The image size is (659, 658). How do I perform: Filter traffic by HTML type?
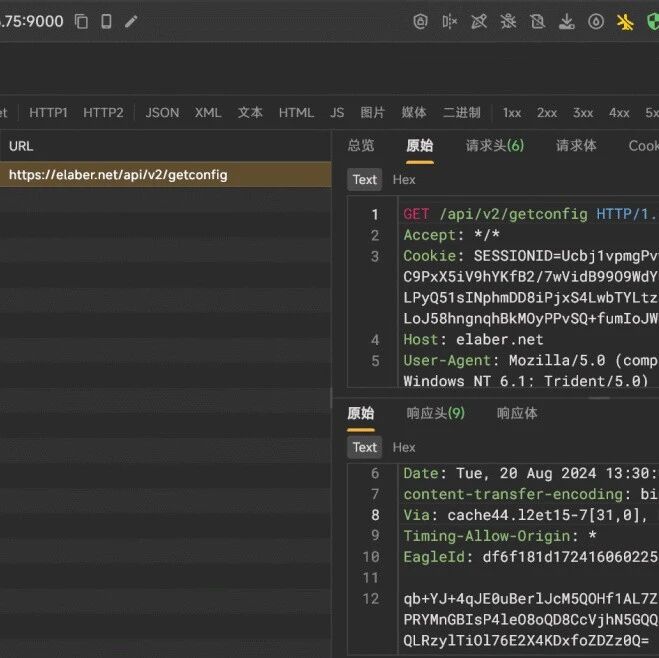(296, 113)
